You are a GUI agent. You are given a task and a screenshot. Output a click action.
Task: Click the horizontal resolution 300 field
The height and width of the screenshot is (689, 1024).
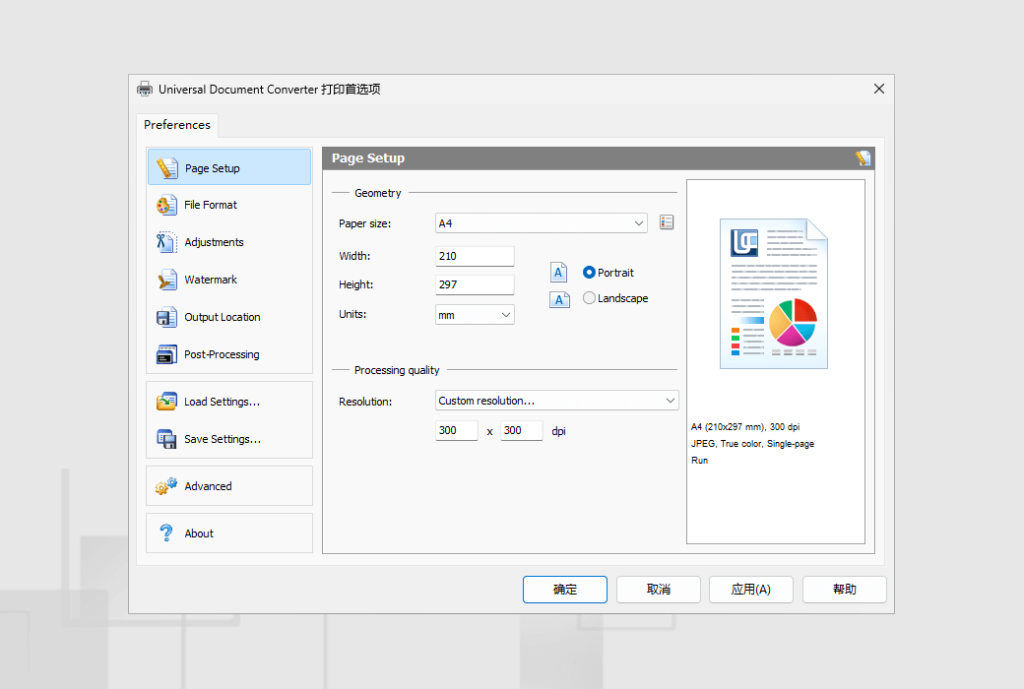pos(456,430)
